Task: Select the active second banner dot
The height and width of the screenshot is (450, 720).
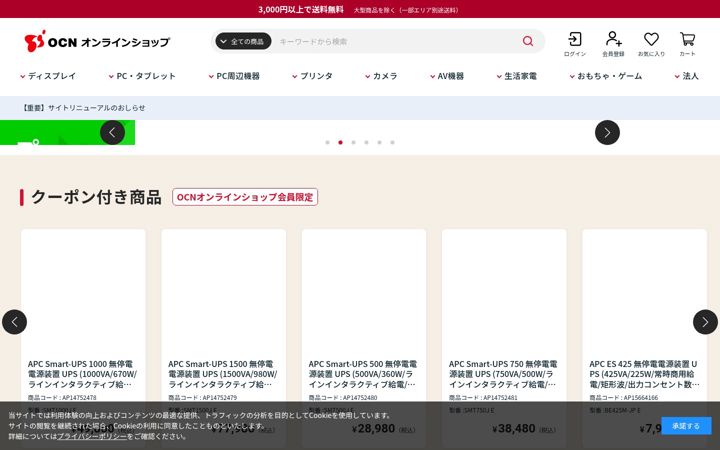Action: pos(340,142)
